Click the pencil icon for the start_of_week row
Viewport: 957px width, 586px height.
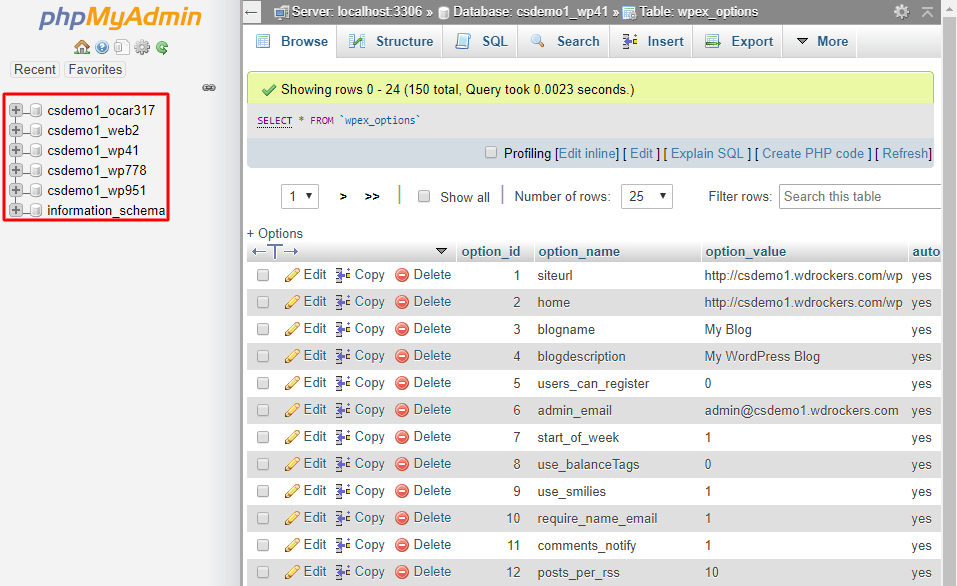(292, 437)
